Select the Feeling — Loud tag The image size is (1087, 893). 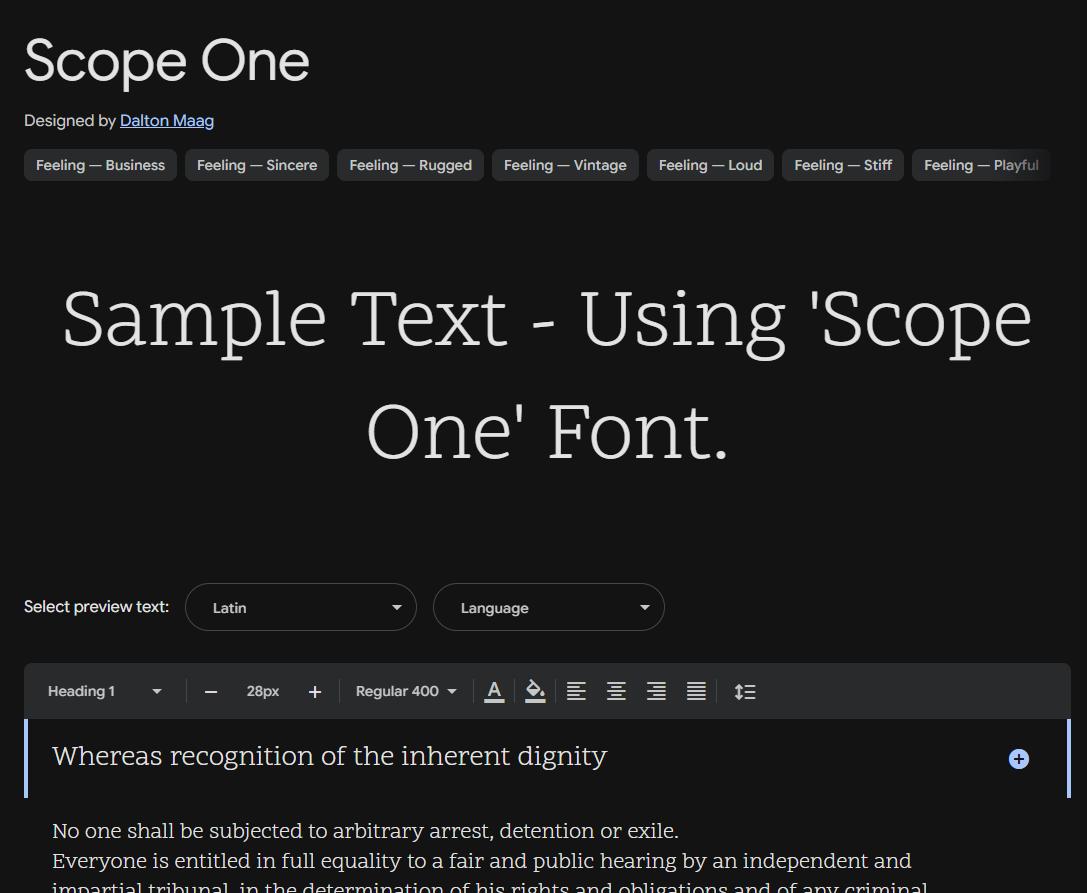pyautogui.click(x=710, y=165)
